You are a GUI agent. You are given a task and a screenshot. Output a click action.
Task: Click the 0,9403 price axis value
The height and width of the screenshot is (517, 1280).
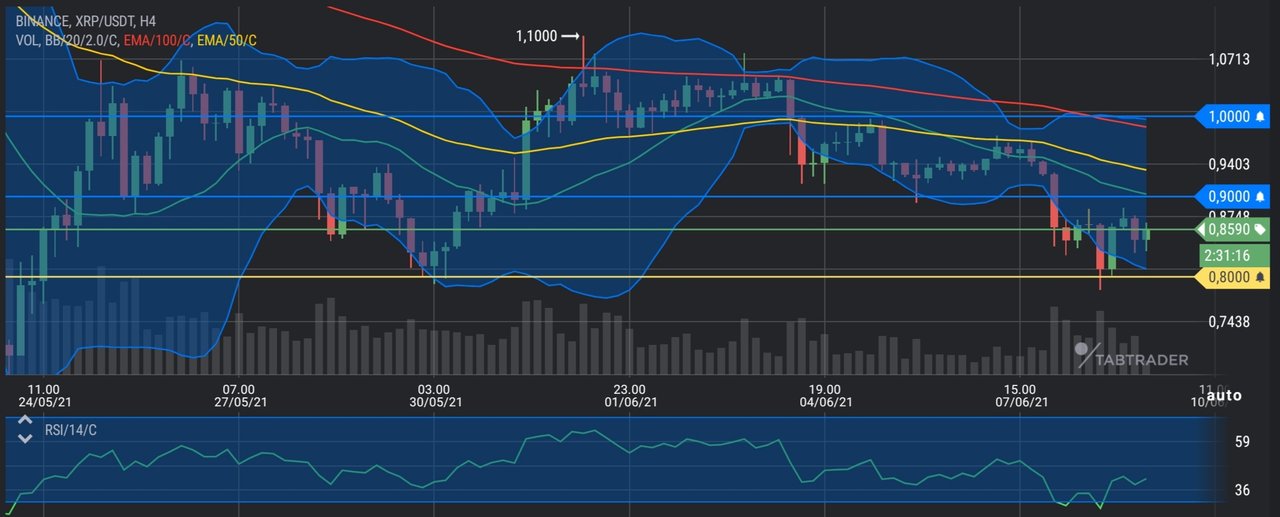click(x=1229, y=164)
